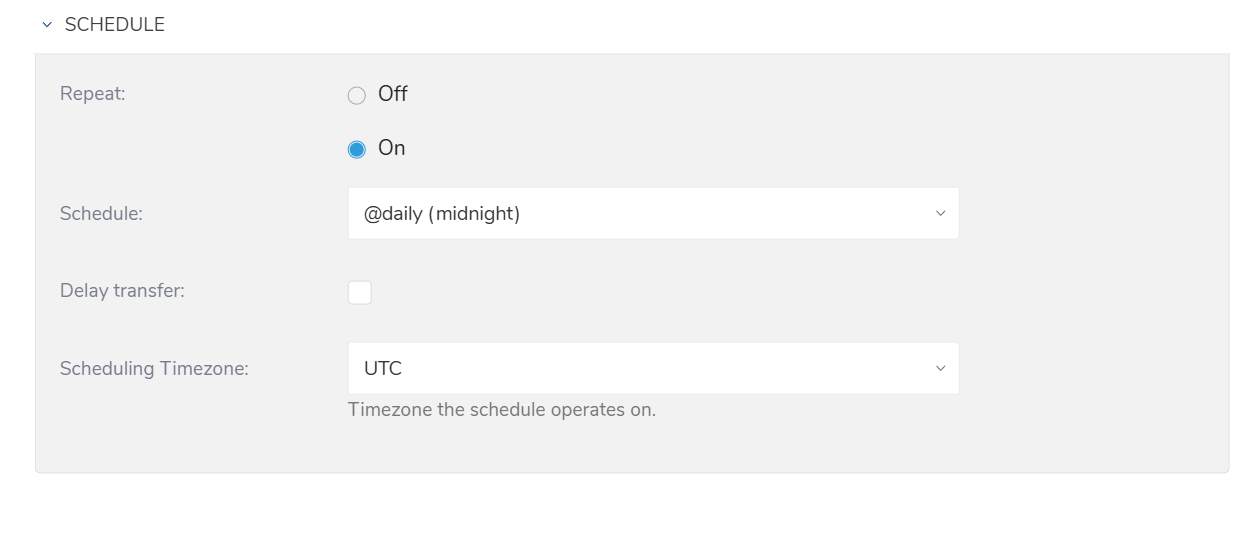Click the "UTC" value in timezone field

[x=383, y=368]
